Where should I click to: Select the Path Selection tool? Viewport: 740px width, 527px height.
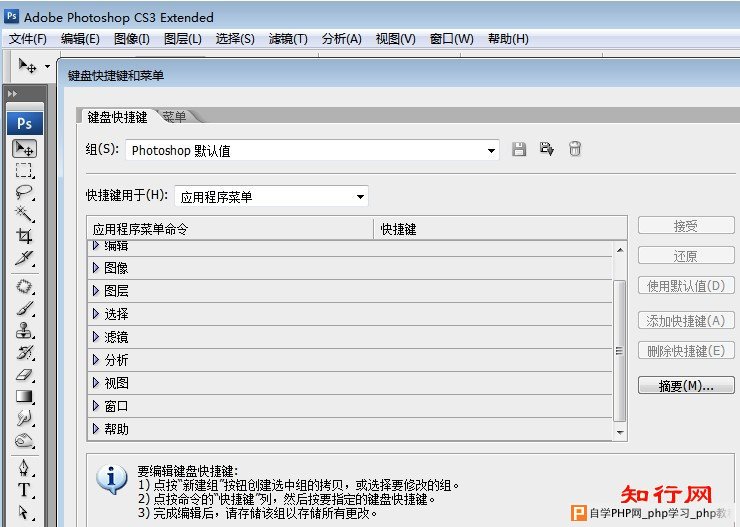coord(25,512)
